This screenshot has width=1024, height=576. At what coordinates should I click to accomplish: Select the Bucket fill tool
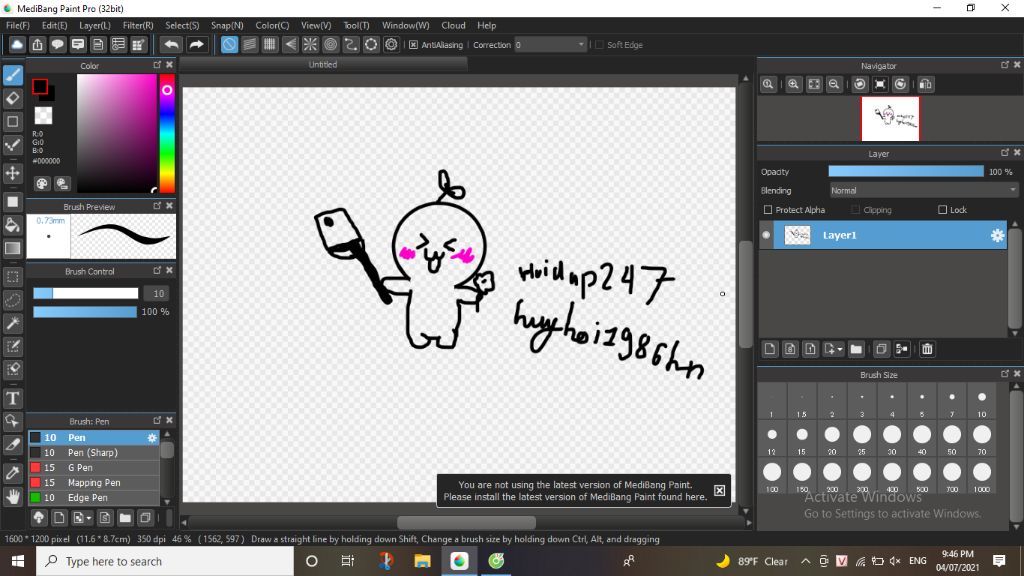(x=12, y=225)
